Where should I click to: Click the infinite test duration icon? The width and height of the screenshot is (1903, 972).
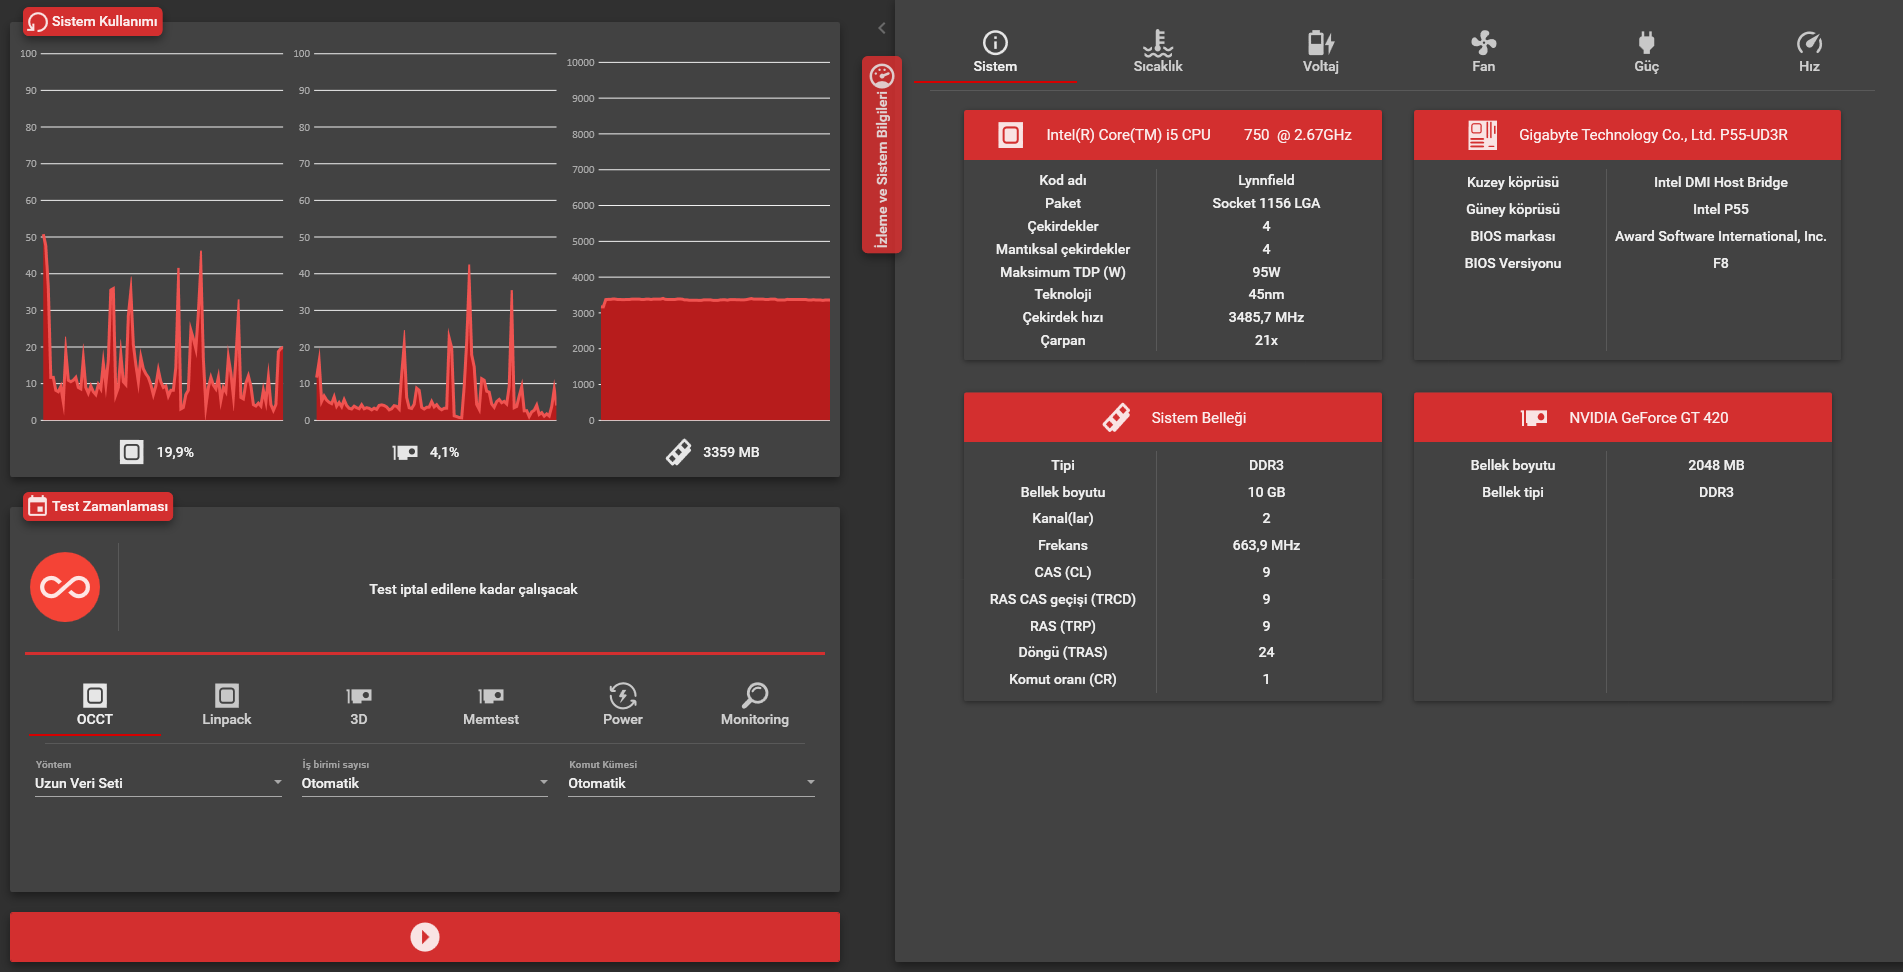(65, 587)
